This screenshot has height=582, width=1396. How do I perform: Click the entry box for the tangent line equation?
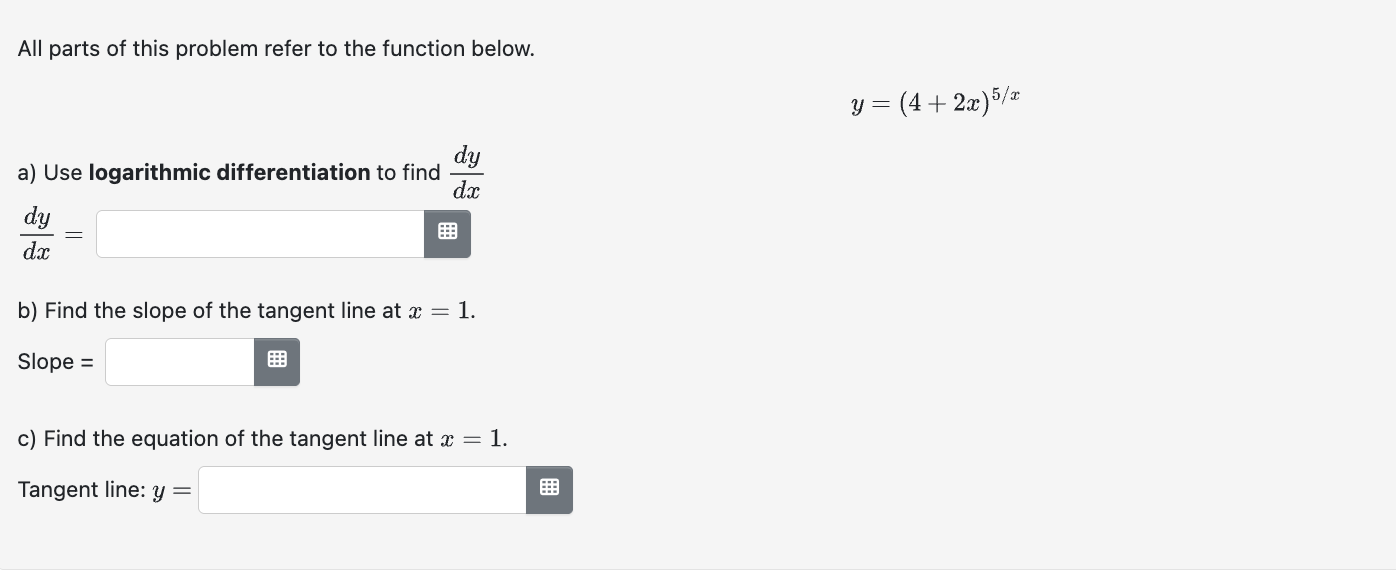tap(360, 489)
